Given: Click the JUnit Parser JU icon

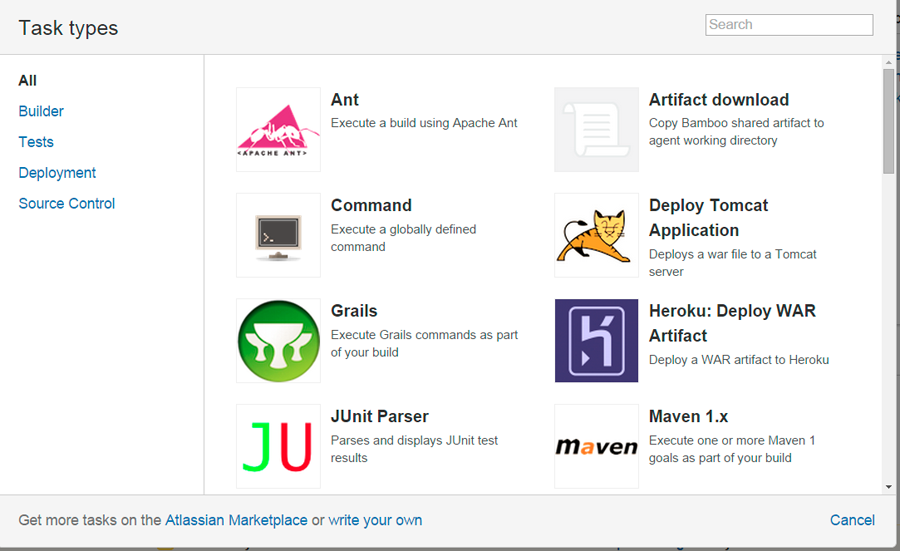Looking at the screenshot, I should coord(278,447).
